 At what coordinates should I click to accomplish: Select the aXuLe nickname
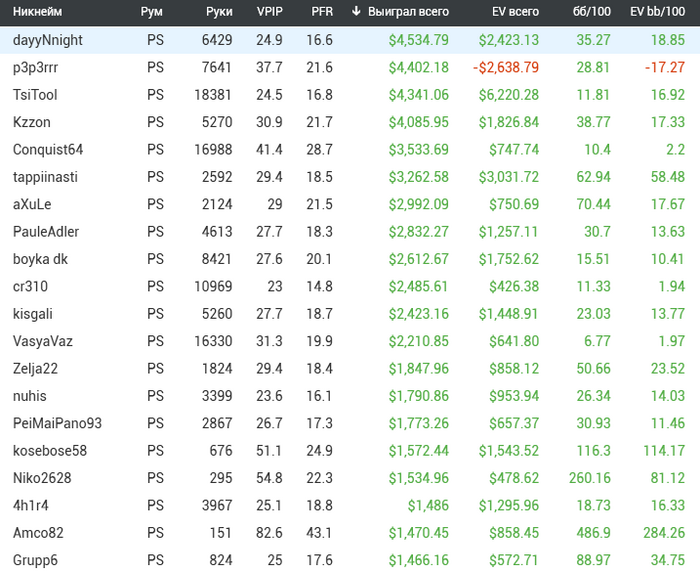point(32,204)
